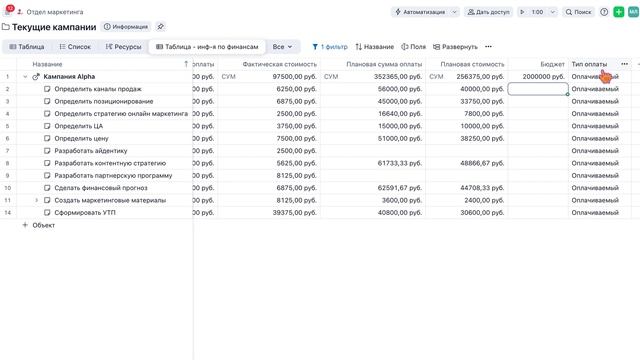
Task: Open the Тип оплаты column three-dot menu
Action: tap(624, 64)
